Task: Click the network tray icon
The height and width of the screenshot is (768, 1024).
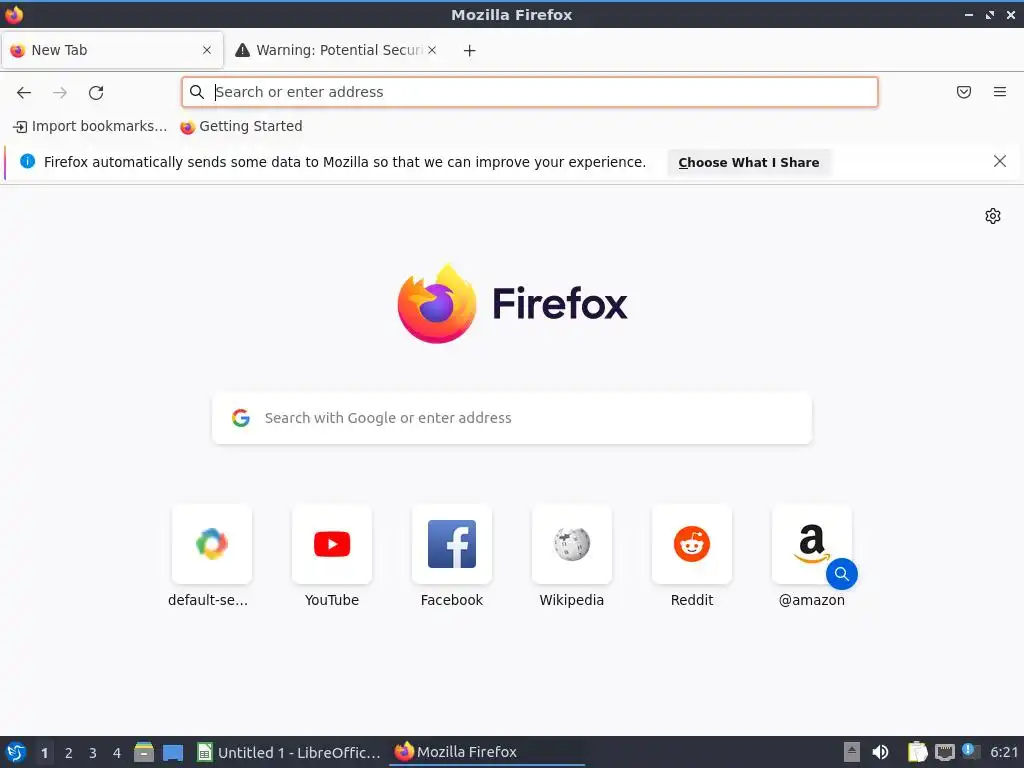Action: point(944,752)
